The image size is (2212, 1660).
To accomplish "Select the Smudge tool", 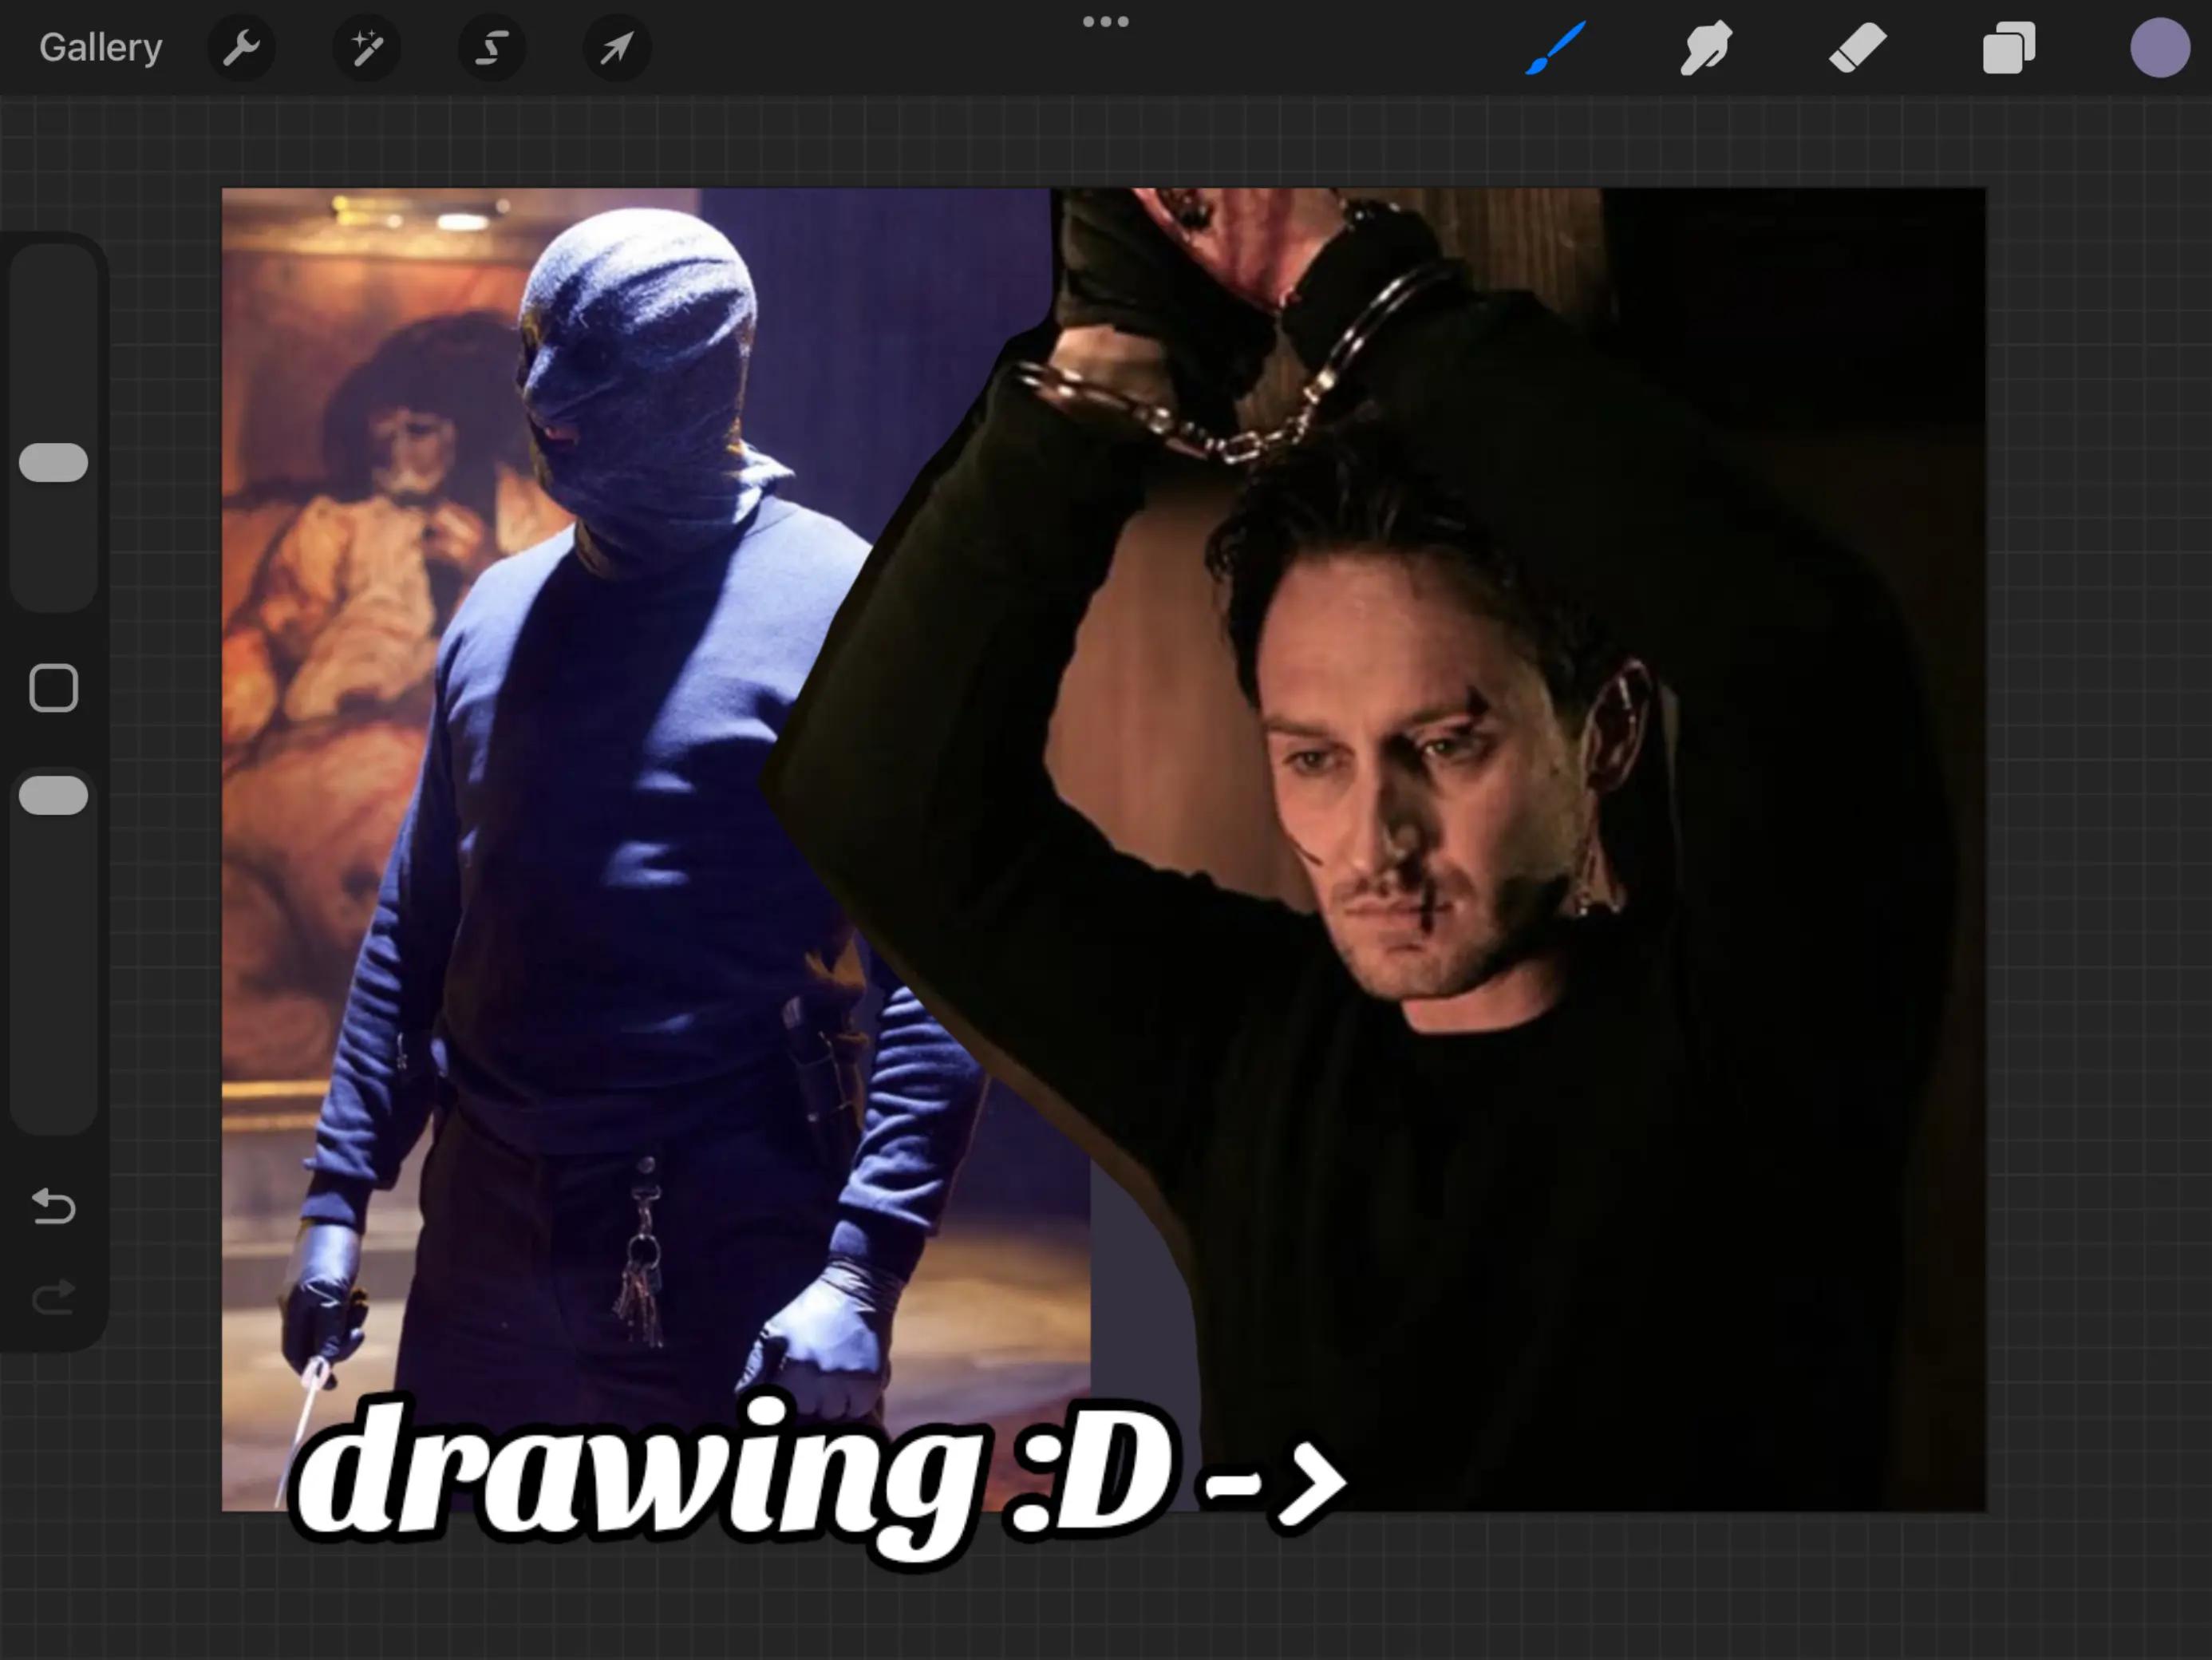I will click(1706, 48).
